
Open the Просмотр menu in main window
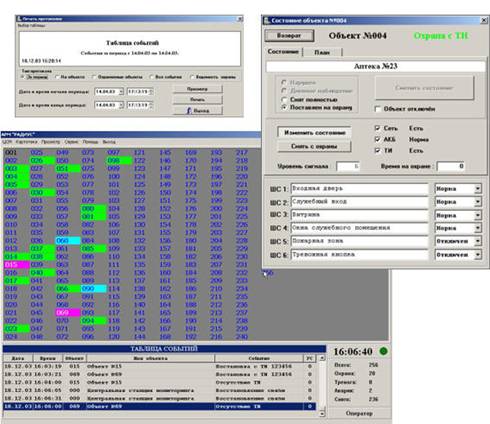(51, 142)
